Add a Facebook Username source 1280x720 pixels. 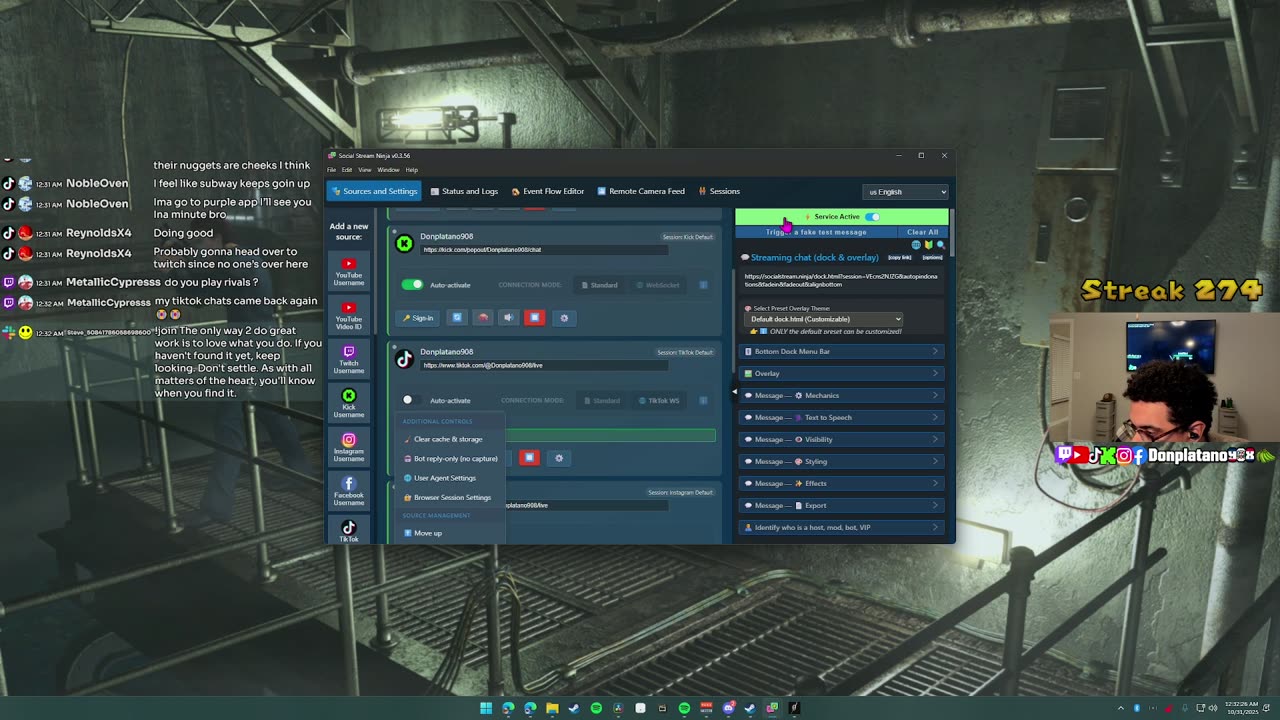(348, 492)
